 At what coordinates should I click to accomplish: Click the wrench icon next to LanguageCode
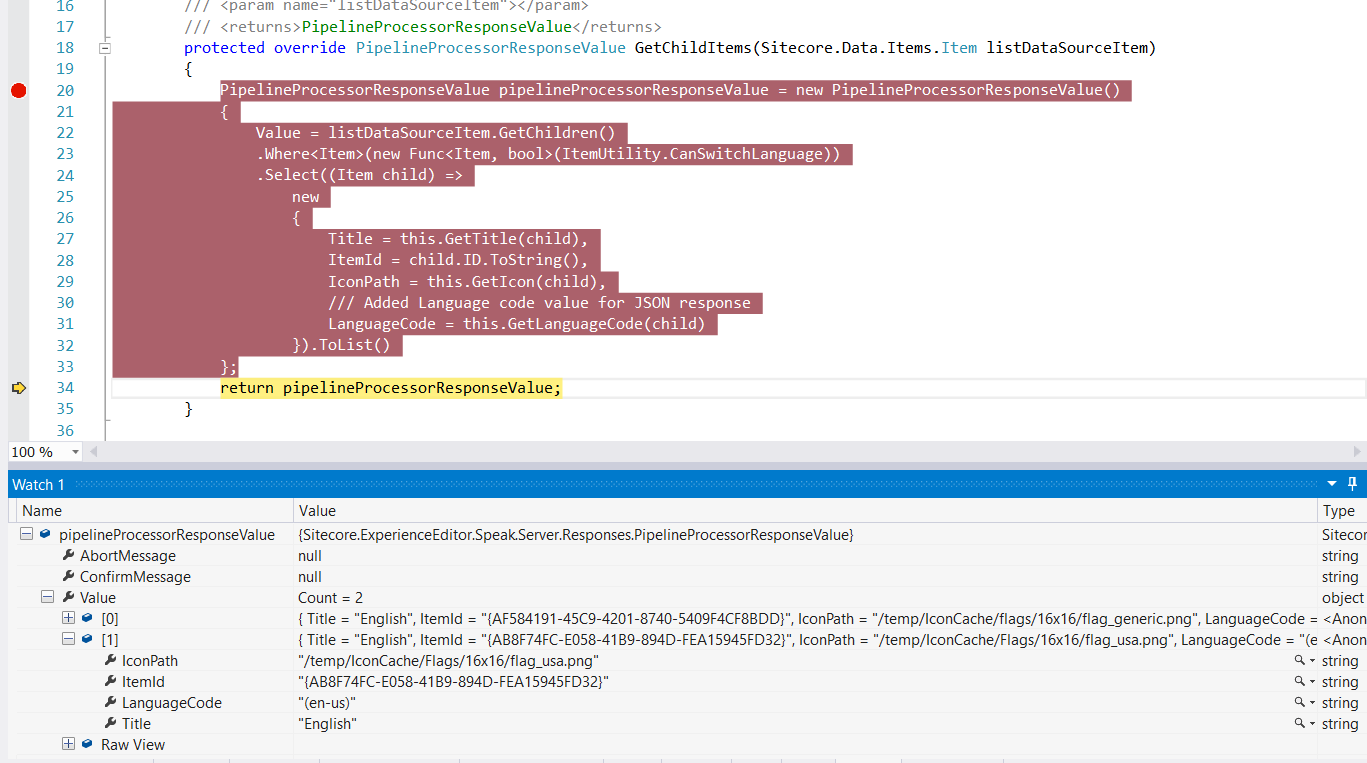[110, 703]
